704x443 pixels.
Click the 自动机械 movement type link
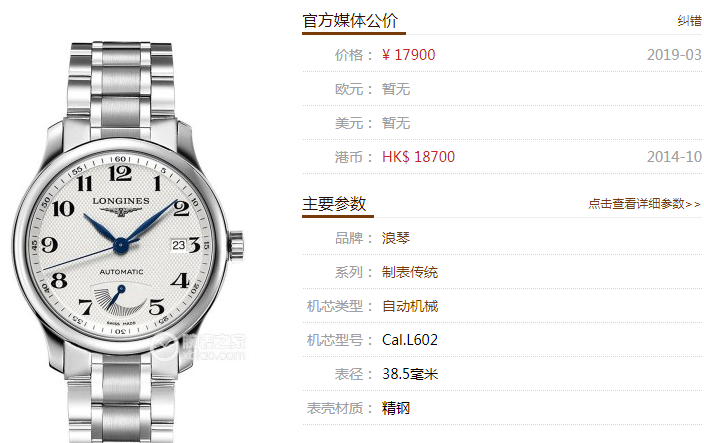[409, 306]
